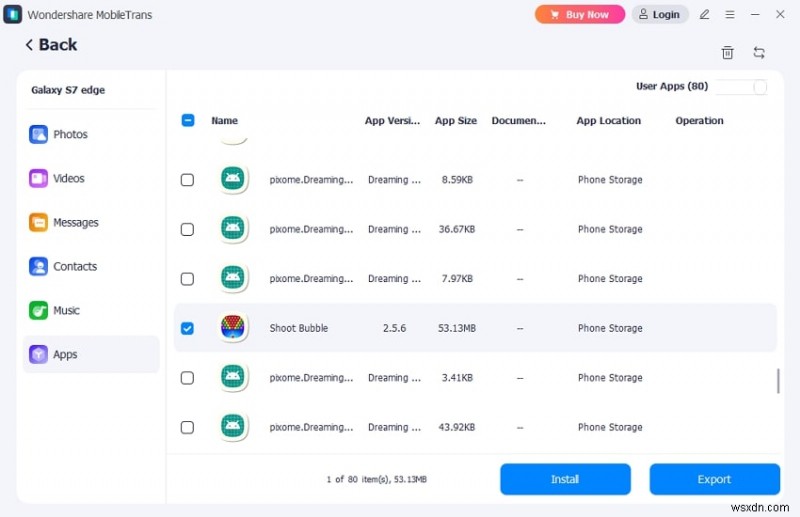Click version 2.5.6 cell
800x517 pixels.
394,328
